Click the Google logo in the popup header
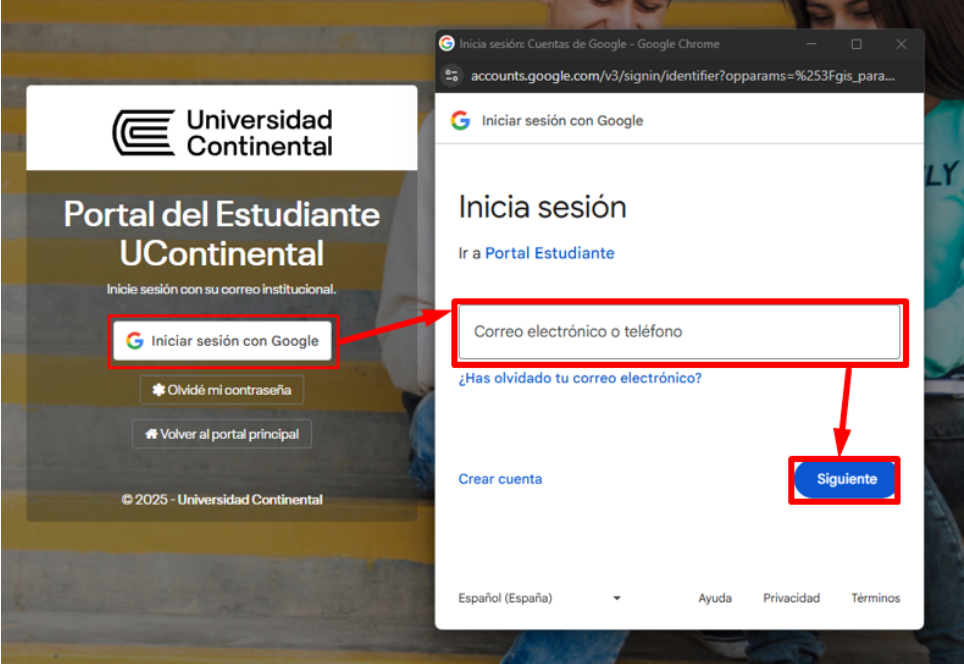This screenshot has width=964, height=666. point(460,121)
